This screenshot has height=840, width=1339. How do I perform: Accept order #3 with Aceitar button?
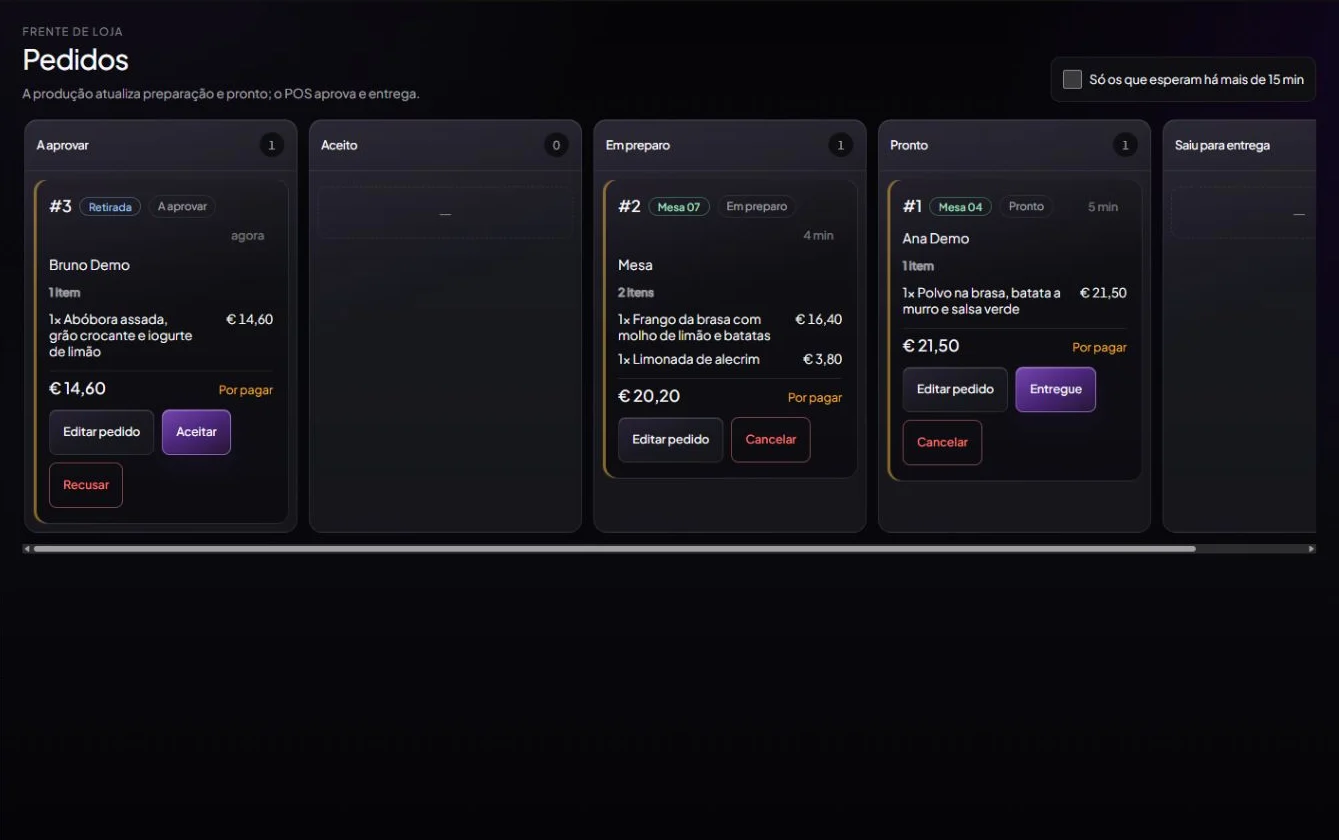click(196, 432)
